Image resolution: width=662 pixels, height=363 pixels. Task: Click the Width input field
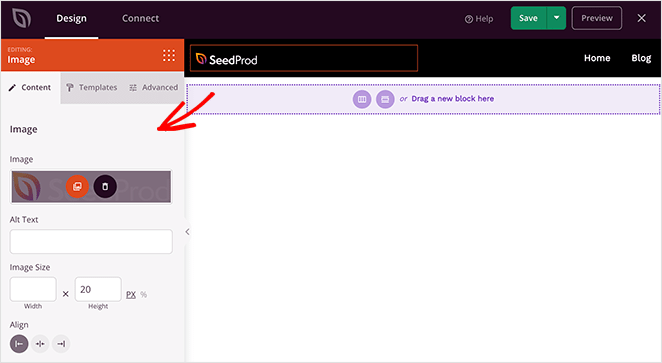coord(33,289)
